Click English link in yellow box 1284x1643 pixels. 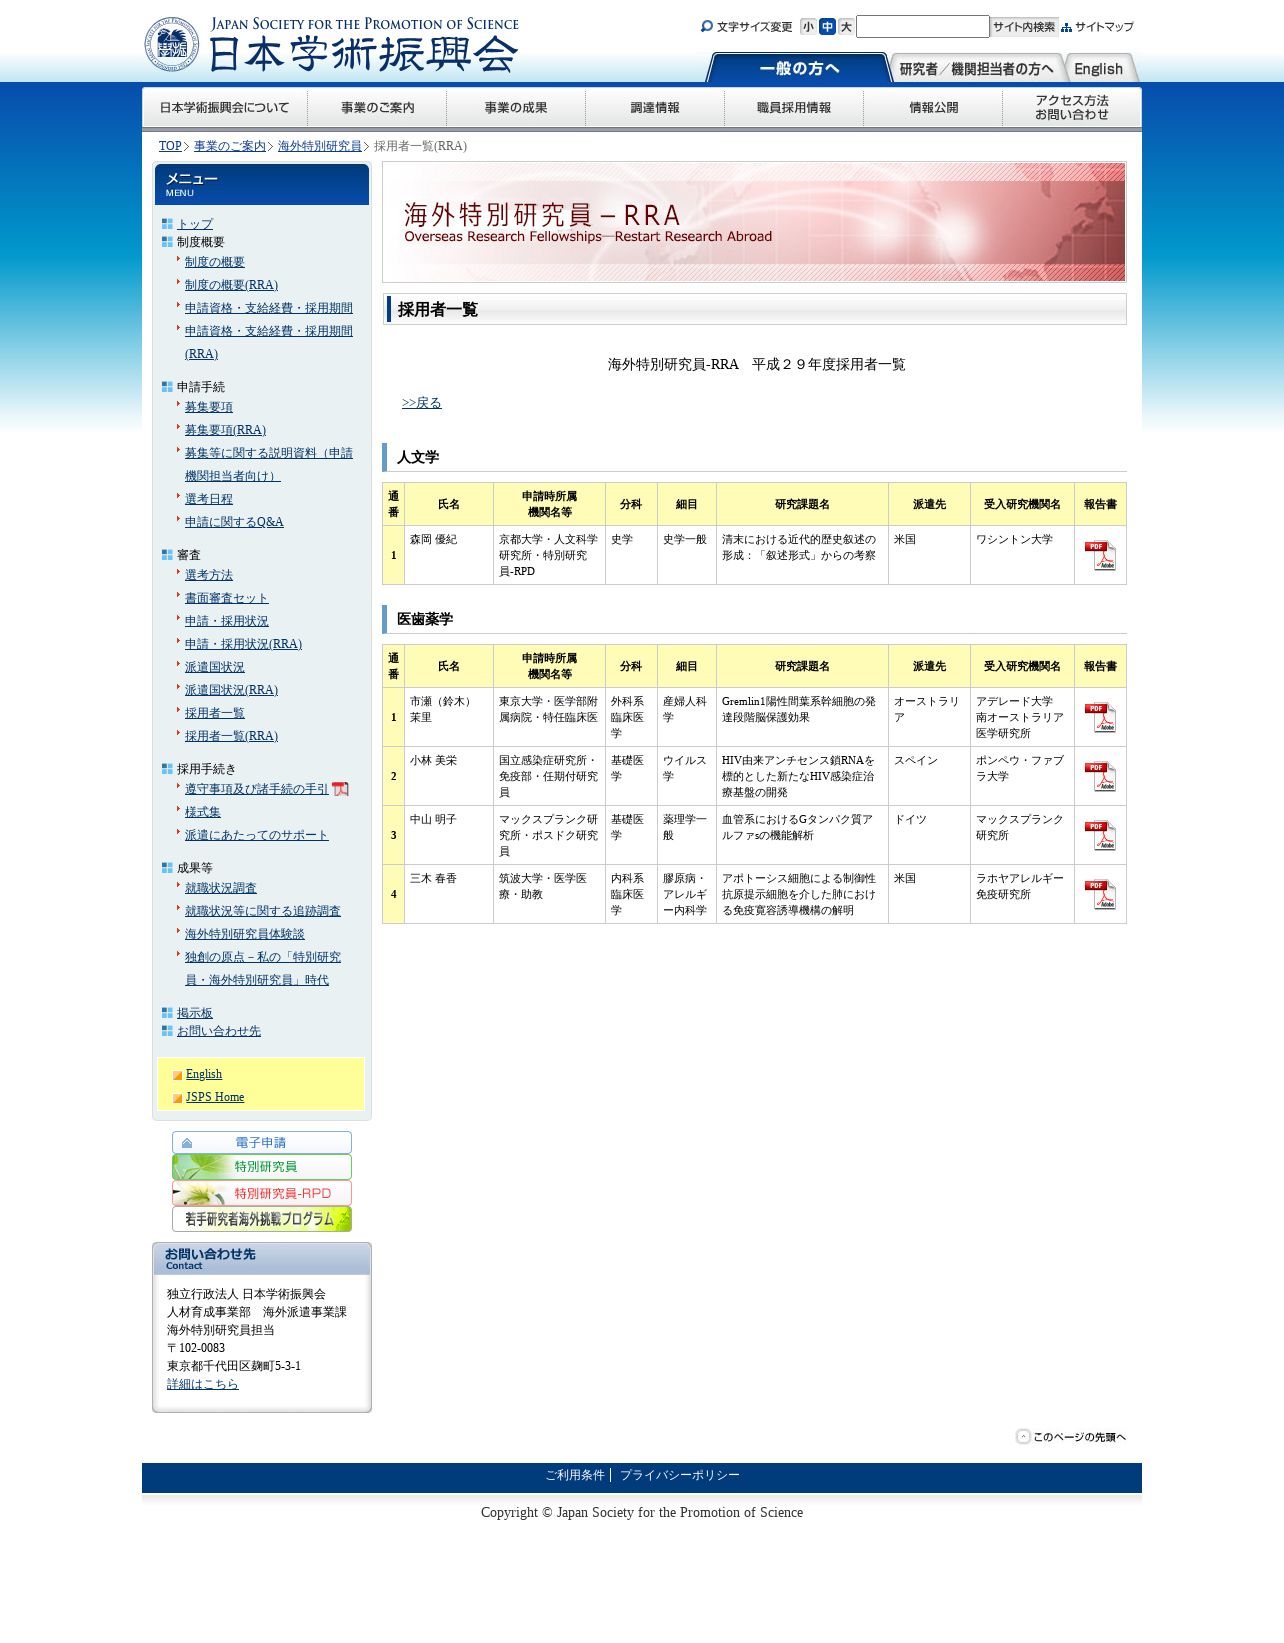point(204,1074)
